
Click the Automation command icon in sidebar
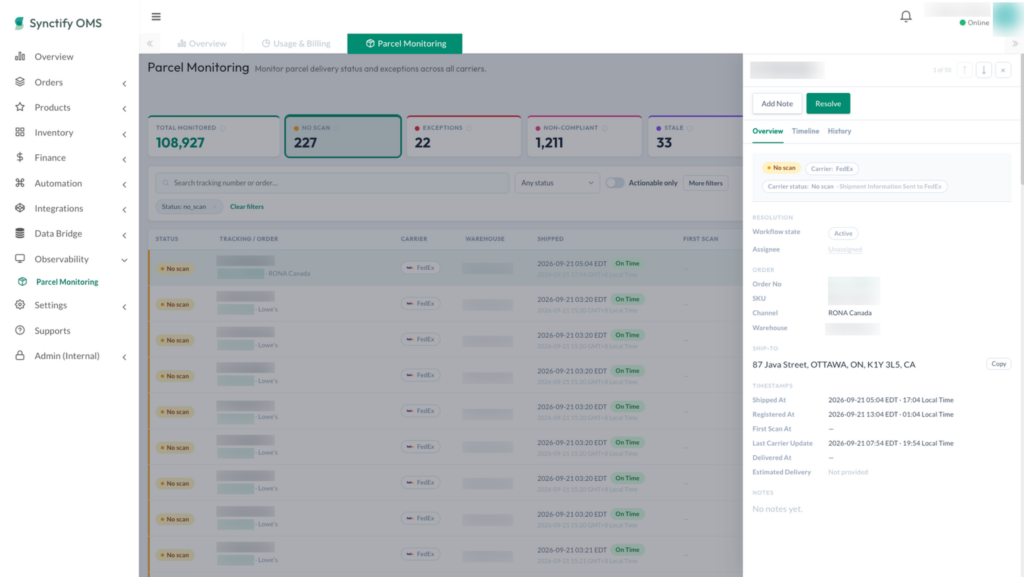click(x=20, y=183)
